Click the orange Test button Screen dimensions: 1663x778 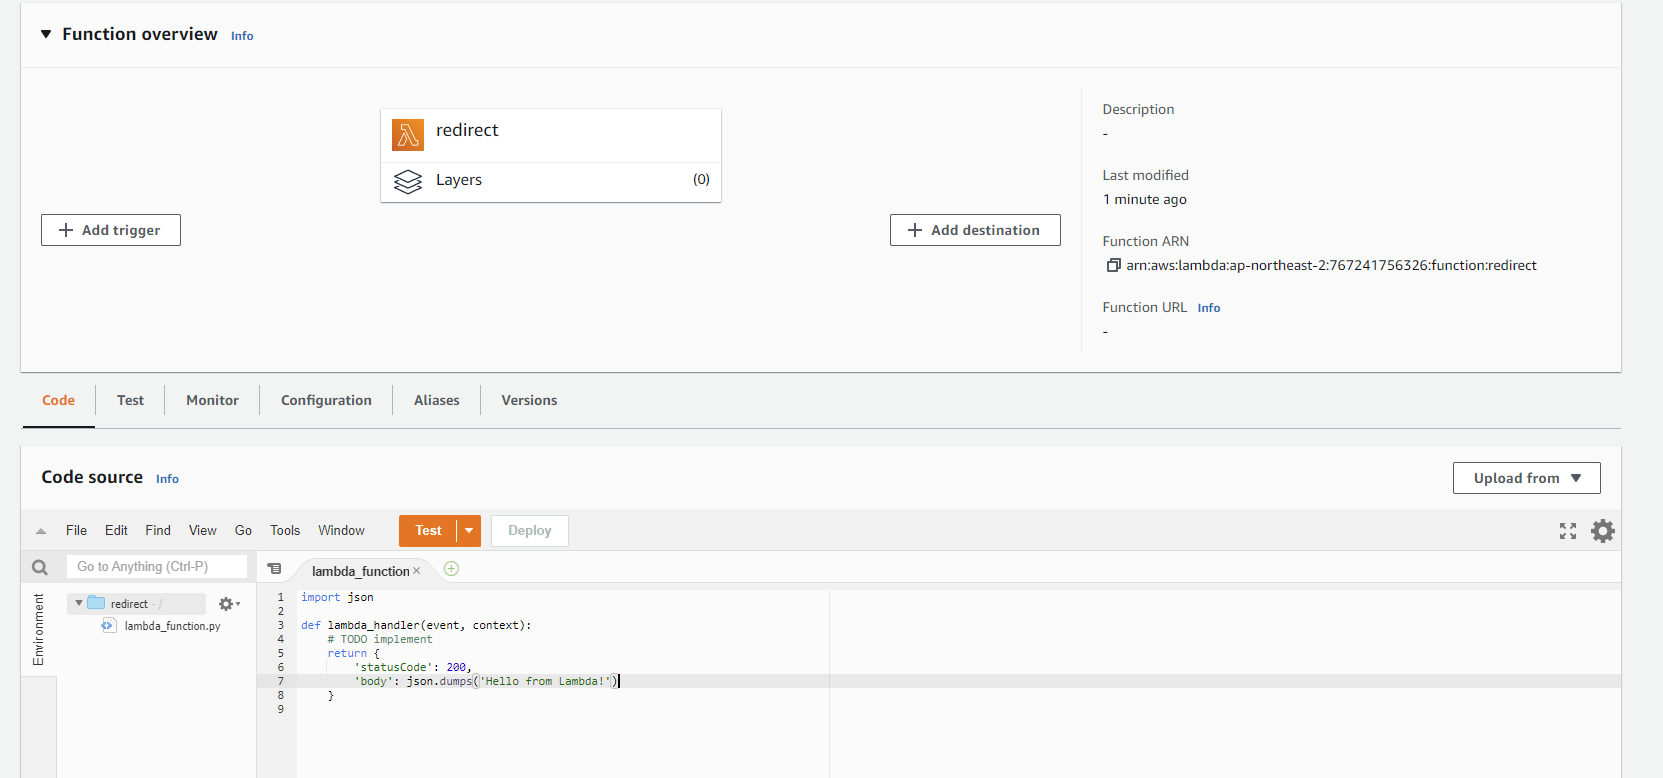[x=428, y=531]
